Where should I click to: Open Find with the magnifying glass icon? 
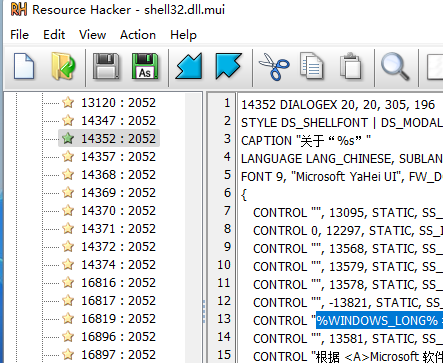[395, 66]
